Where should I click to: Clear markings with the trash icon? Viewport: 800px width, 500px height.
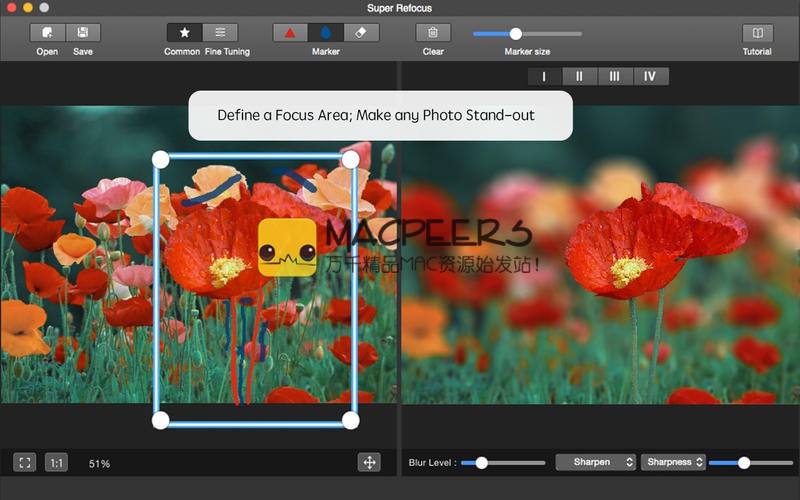tap(433, 33)
